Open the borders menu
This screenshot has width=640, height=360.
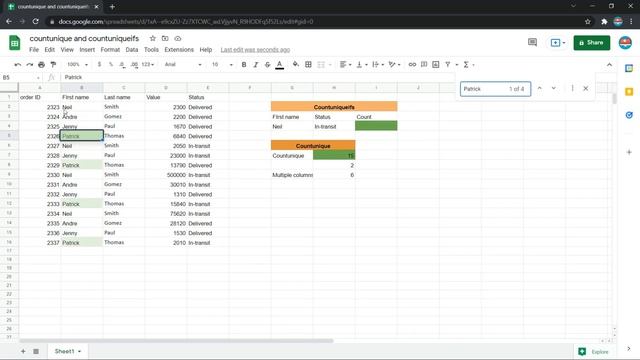308,64
